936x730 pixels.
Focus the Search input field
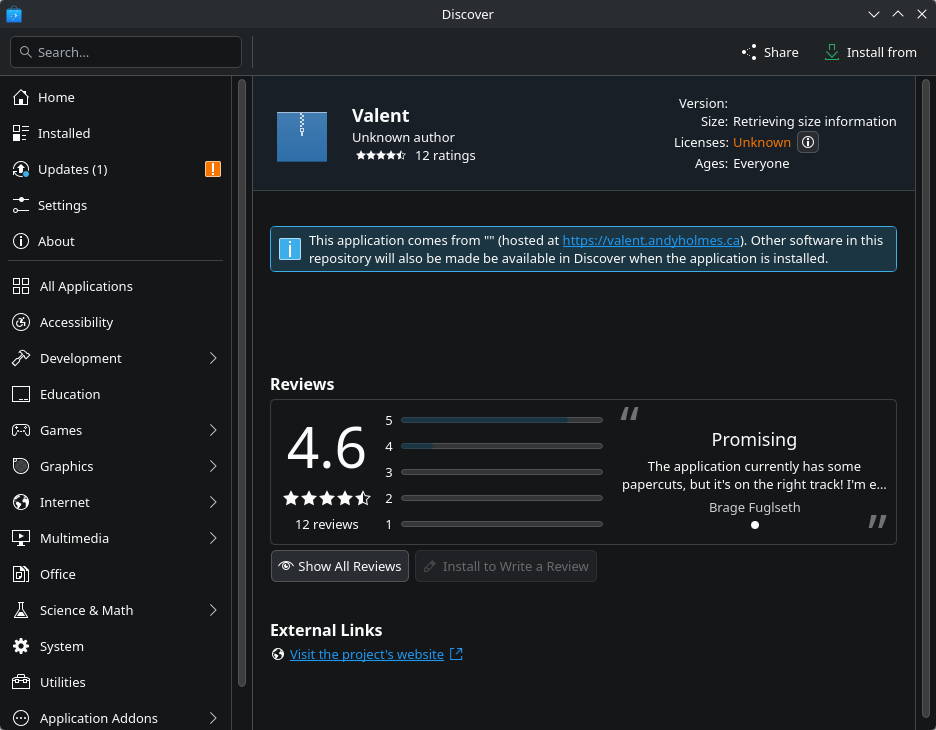[135, 52]
